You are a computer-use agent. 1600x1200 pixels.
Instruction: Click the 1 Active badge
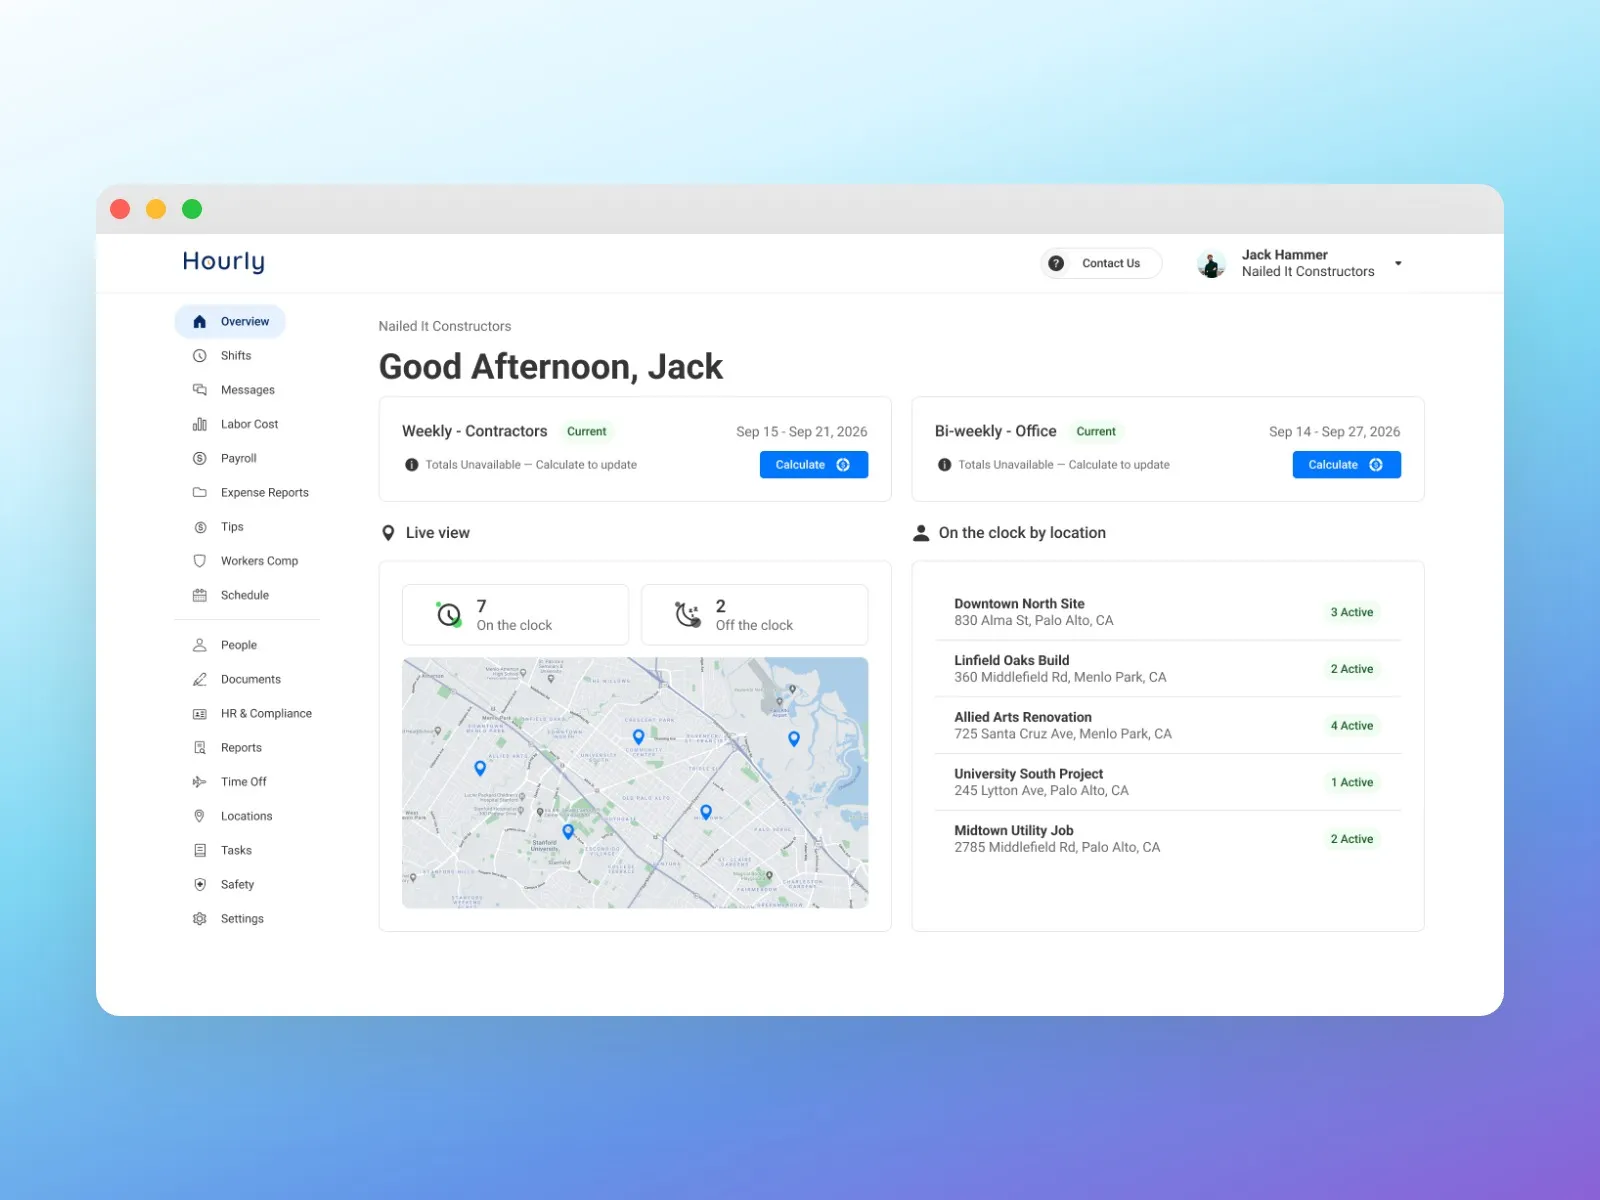click(1352, 783)
